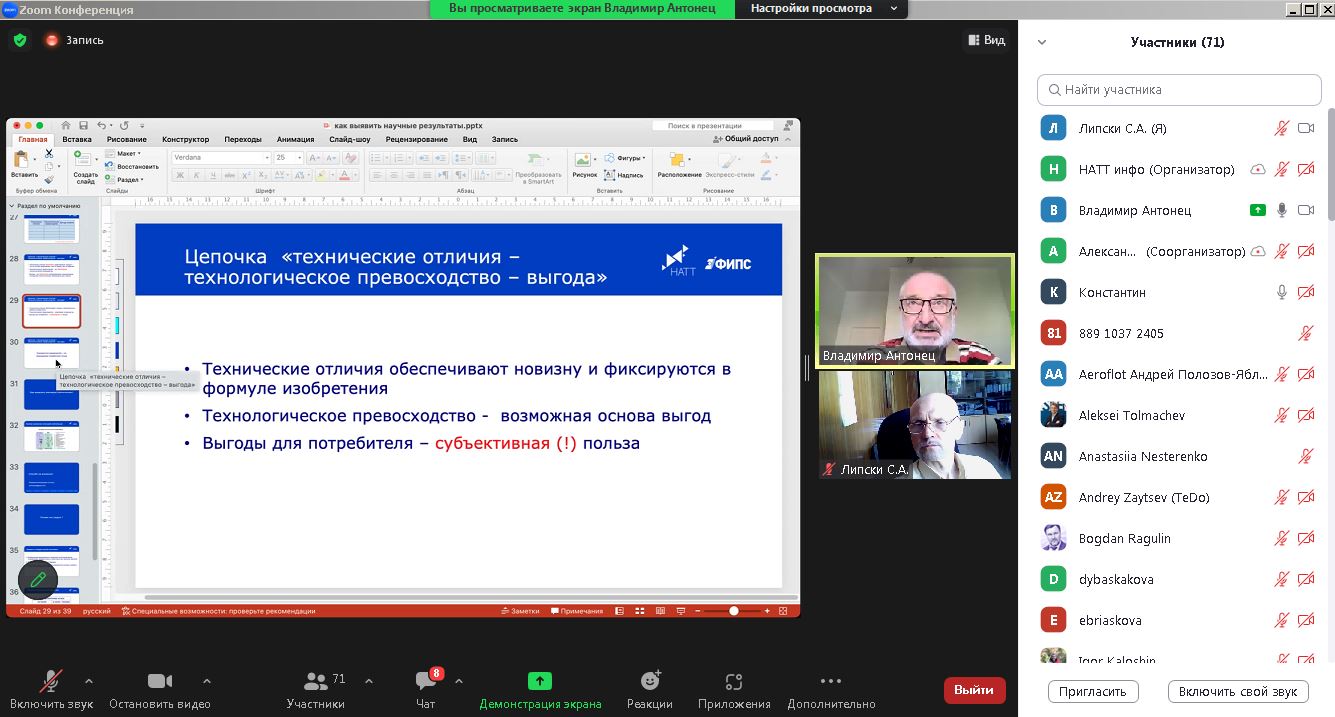
Task: Click microphone icon for Константин
Action: (x=1282, y=292)
